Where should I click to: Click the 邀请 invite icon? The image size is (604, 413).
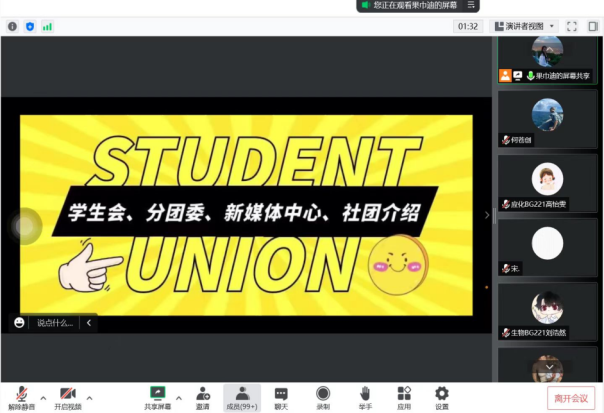tap(203, 393)
